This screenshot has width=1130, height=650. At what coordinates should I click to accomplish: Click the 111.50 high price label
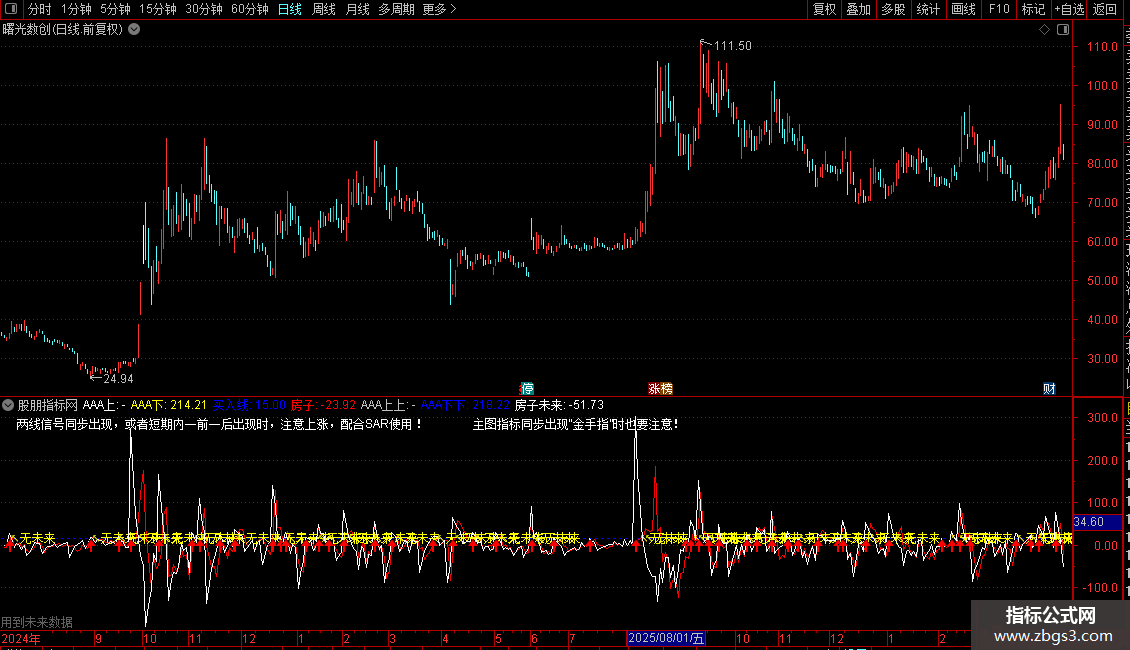point(732,45)
